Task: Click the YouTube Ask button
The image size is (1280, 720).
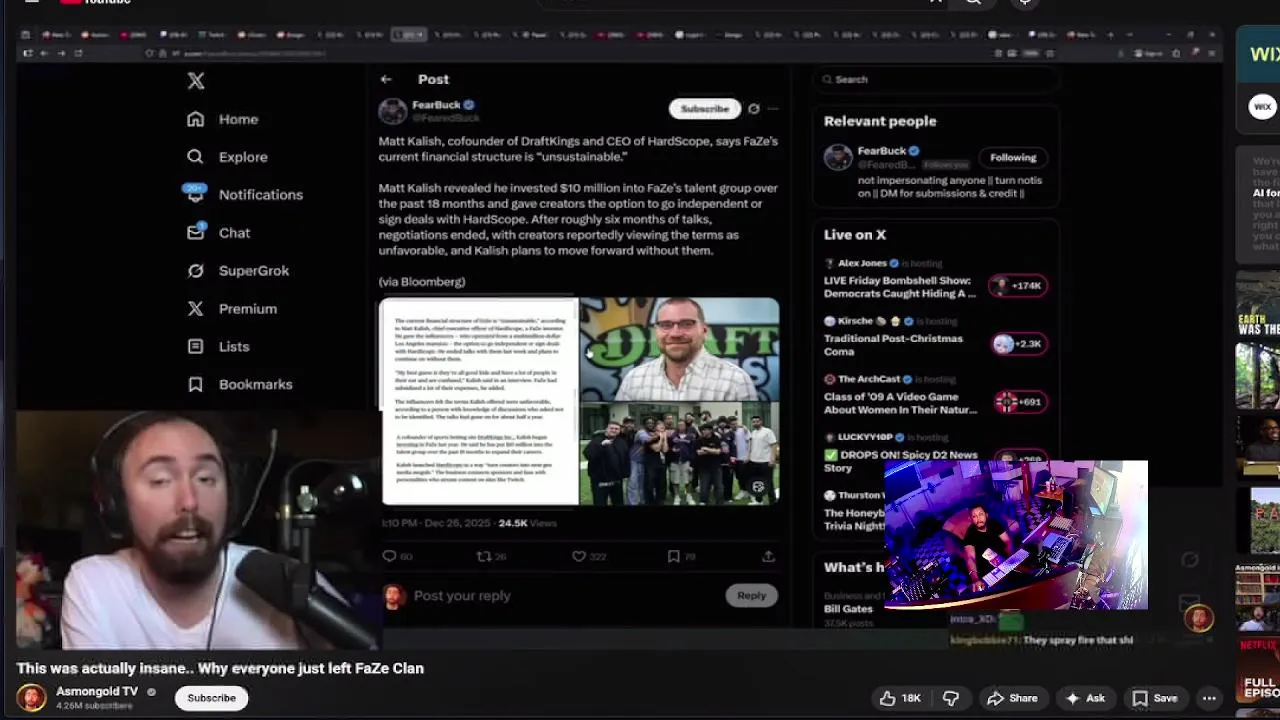Action: coord(1085,698)
